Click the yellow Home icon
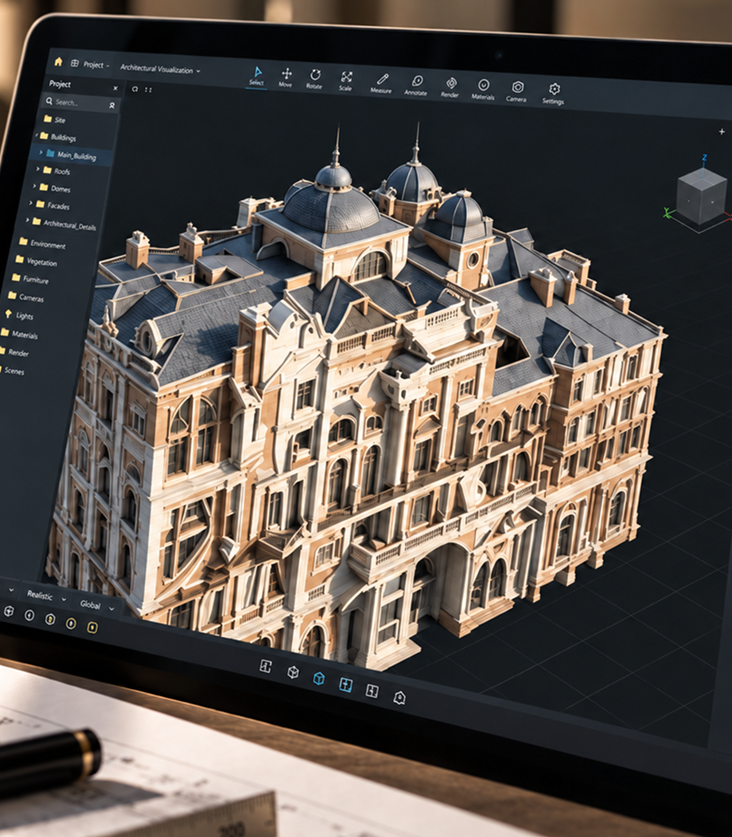This screenshot has height=837, width=732. pos(58,61)
